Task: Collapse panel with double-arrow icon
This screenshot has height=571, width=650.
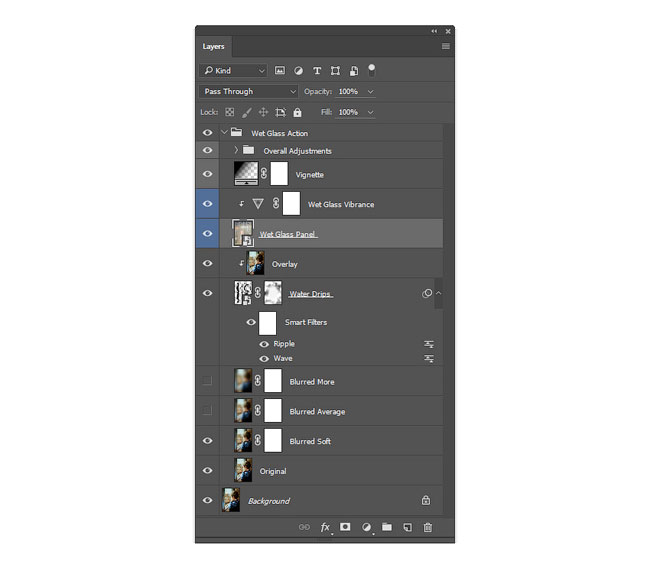Action: (434, 31)
